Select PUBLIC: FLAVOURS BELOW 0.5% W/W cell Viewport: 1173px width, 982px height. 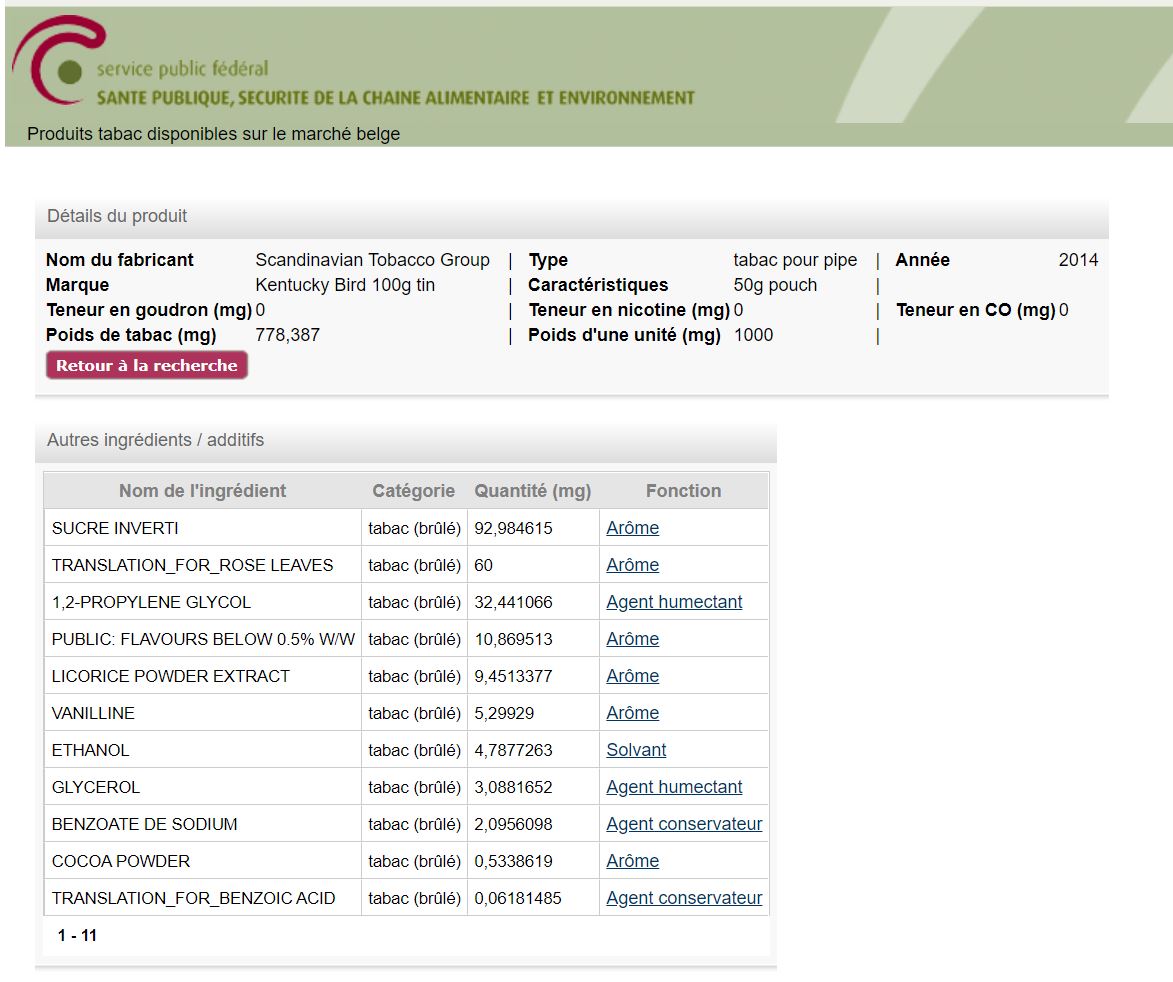[203, 639]
